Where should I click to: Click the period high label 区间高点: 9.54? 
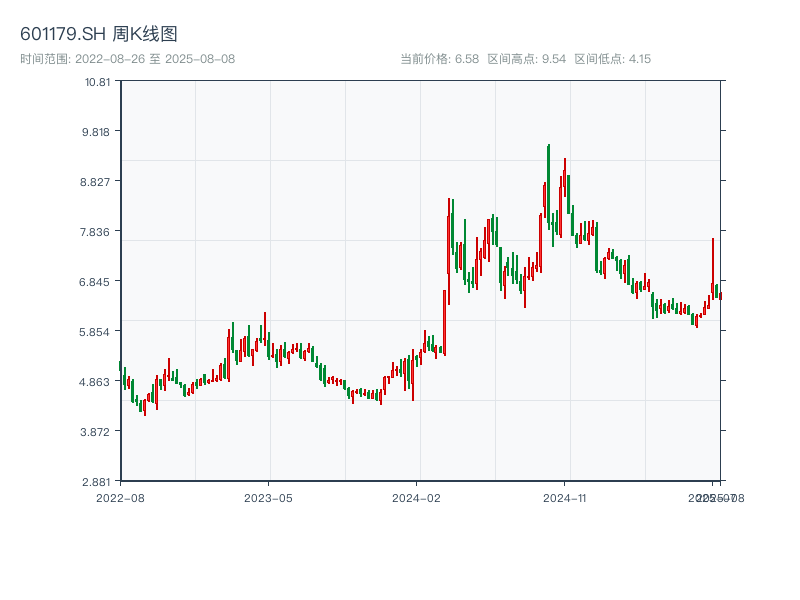tap(527, 59)
